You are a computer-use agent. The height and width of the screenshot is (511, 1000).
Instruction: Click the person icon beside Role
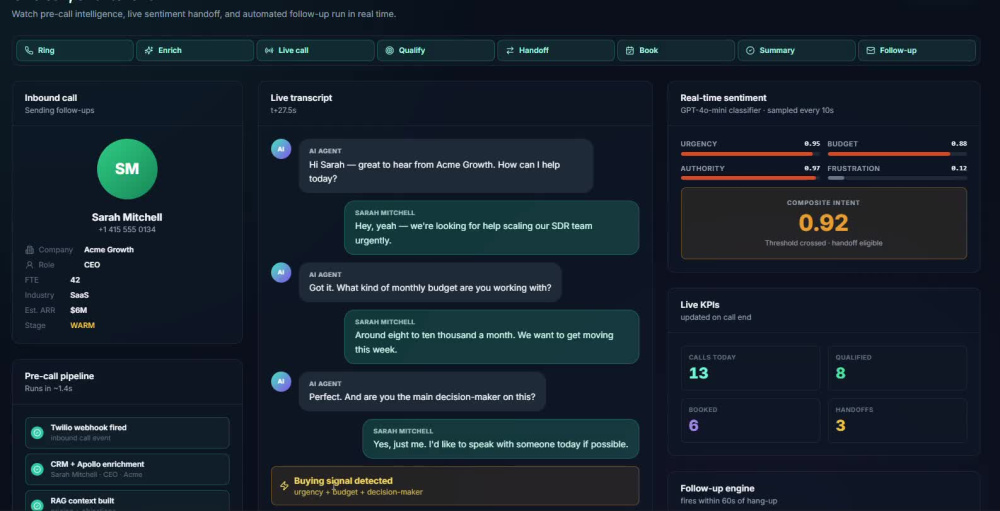click(x=29, y=265)
